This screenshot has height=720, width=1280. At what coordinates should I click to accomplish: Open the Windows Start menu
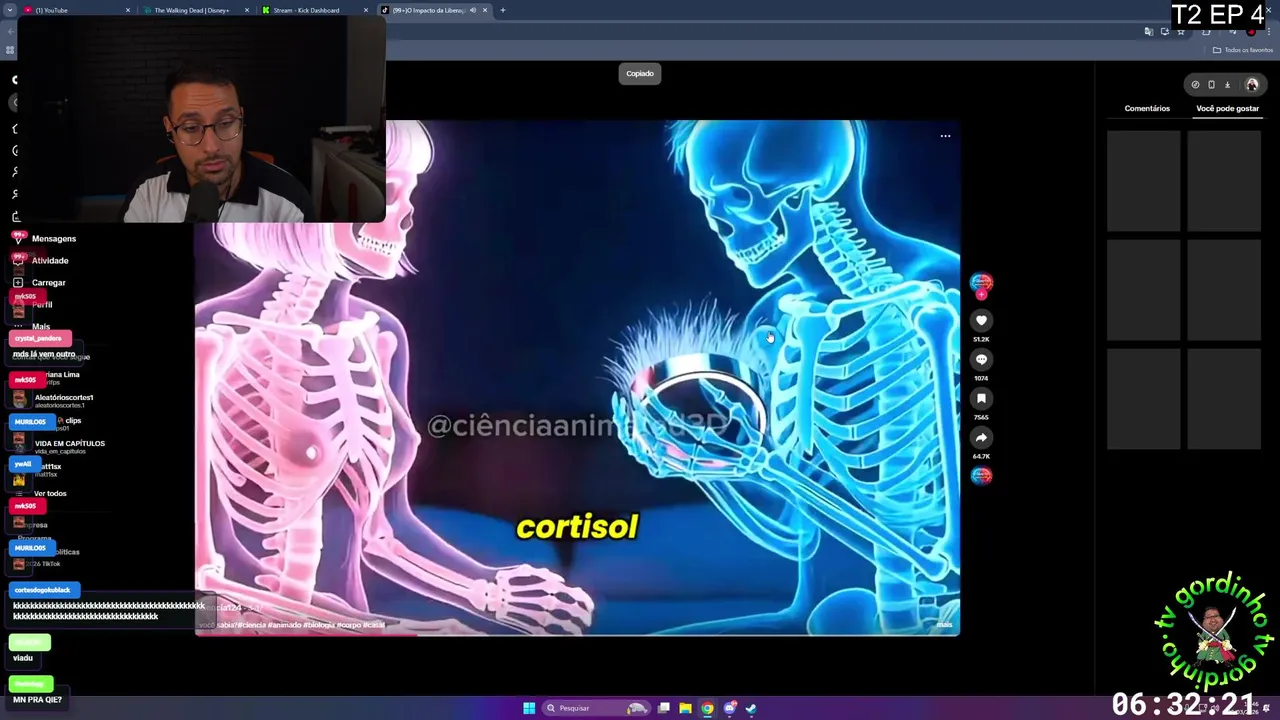529,708
